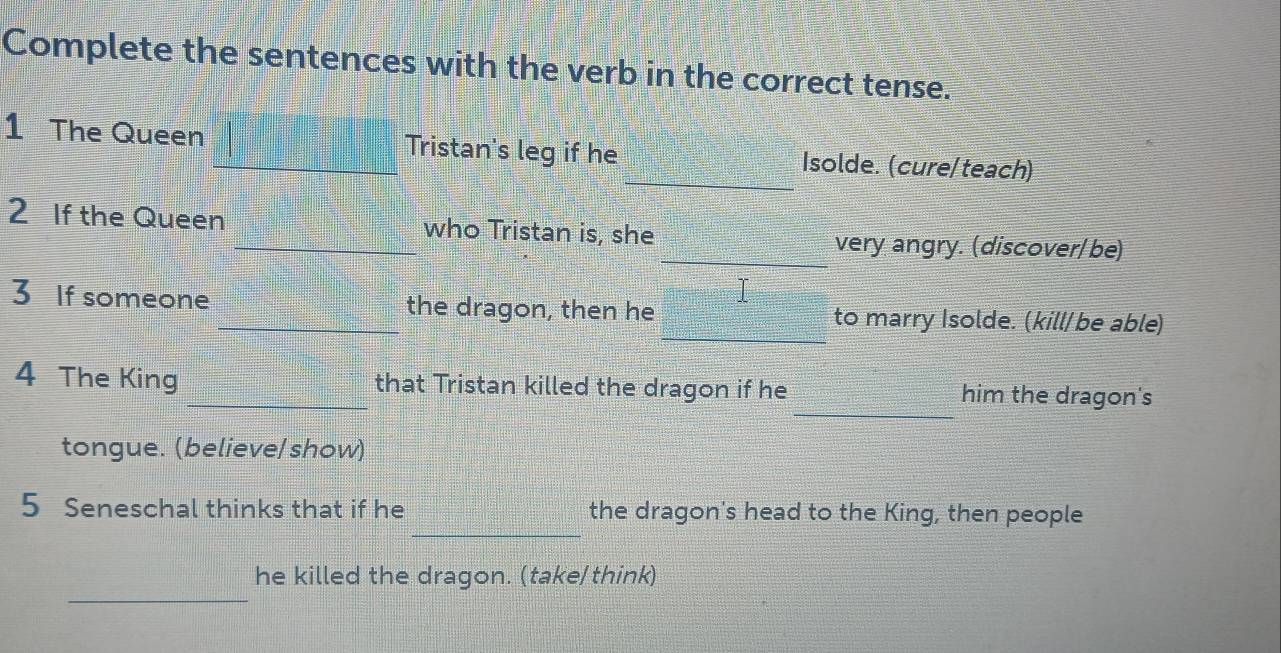Click the blank before 'Isolde'

(710, 167)
